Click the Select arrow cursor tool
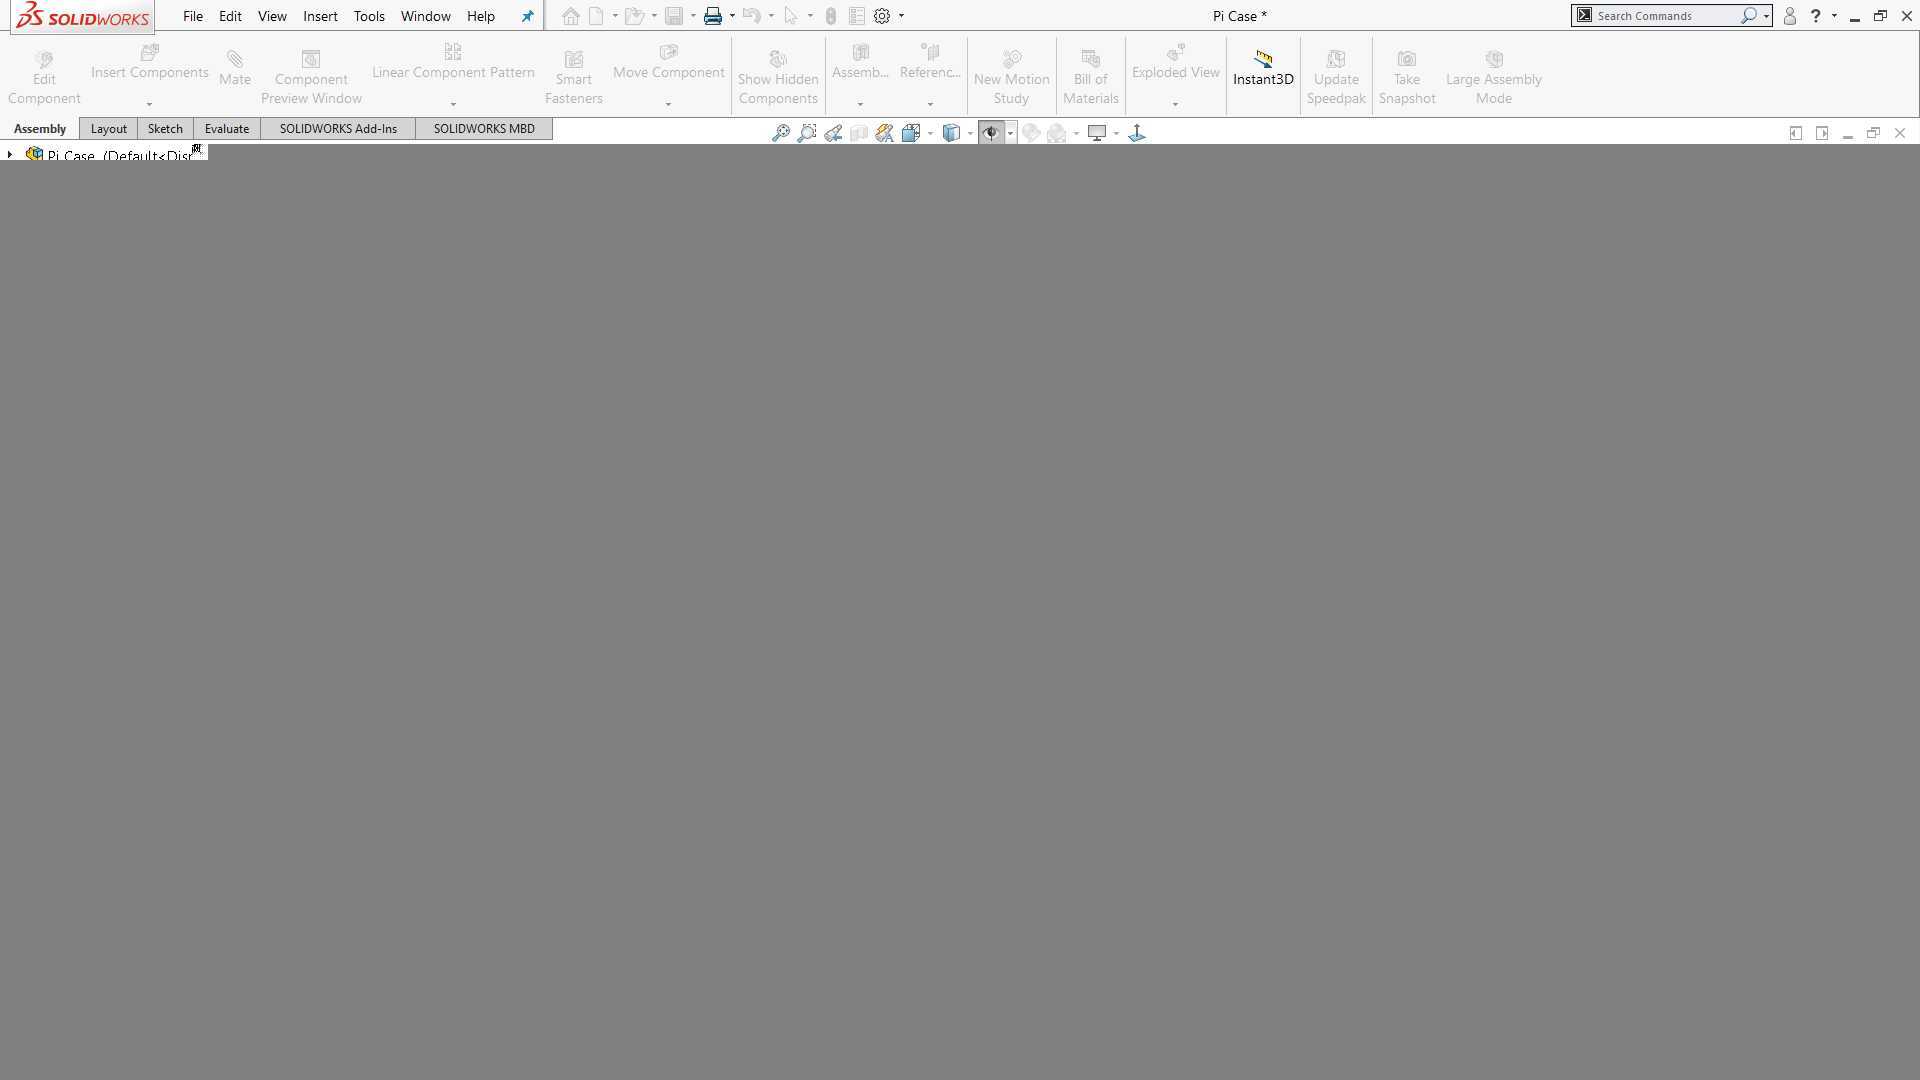The width and height of the screenshot is (1920, 1080). 791,16
